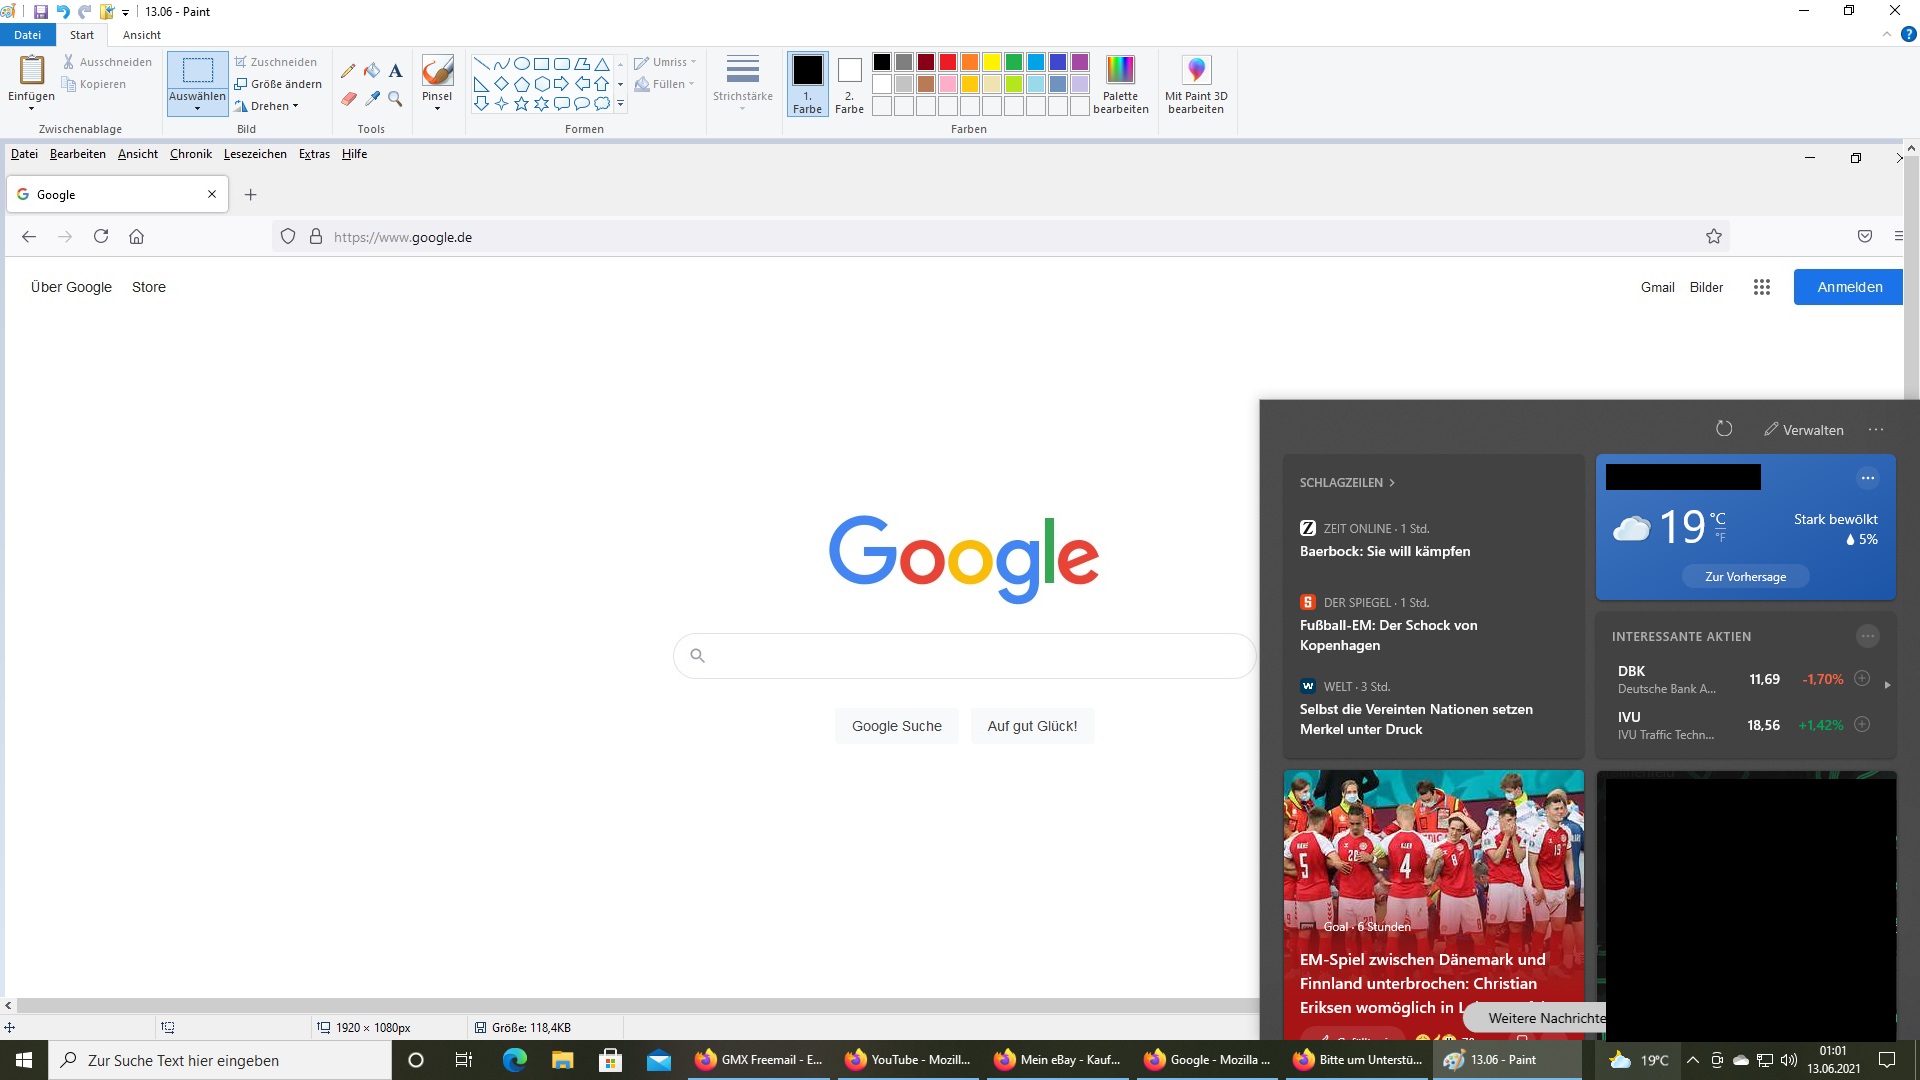Switch to the 2. Farbe color selector
This screenshot has width=1920, height=1080.
pos(849,84)
